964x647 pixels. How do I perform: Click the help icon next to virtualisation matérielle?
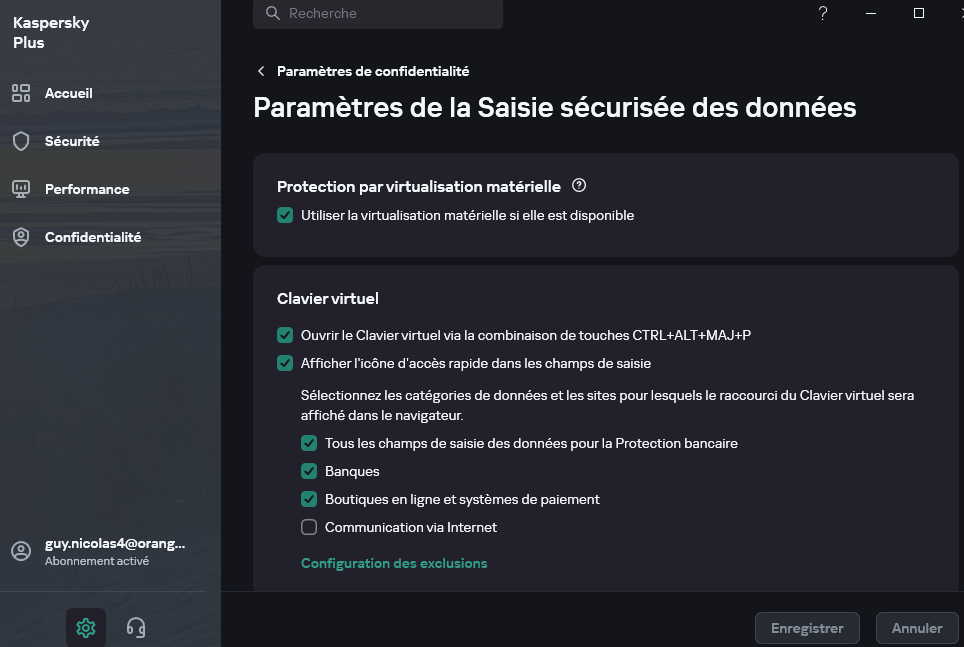pos(579,186)
